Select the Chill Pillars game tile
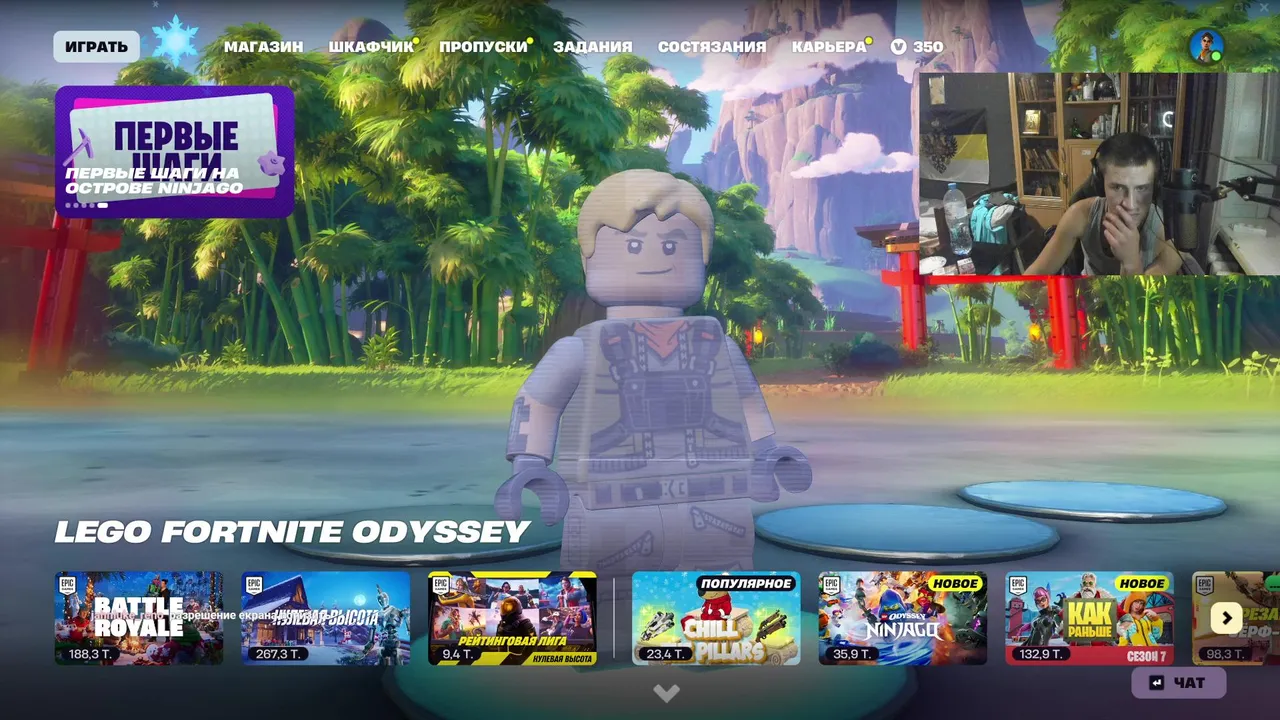The width and height of the screenshot is (1280, 720). (716, 618)
